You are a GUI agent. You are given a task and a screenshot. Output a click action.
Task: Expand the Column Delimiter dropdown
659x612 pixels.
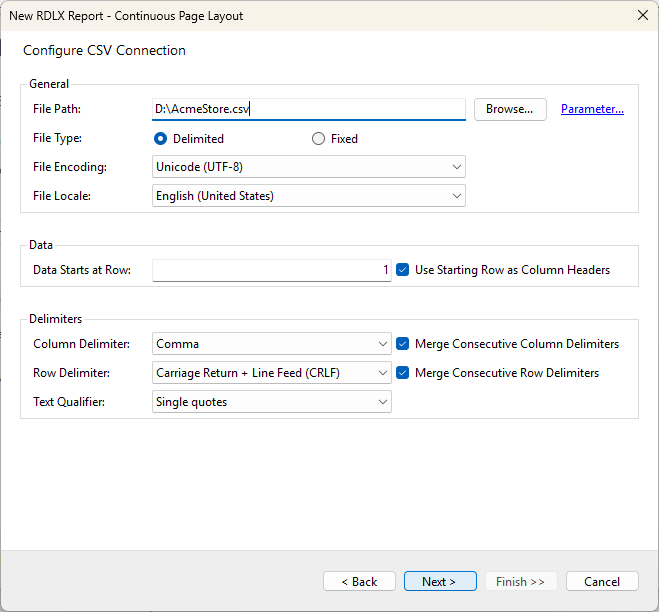click(271, 344)
